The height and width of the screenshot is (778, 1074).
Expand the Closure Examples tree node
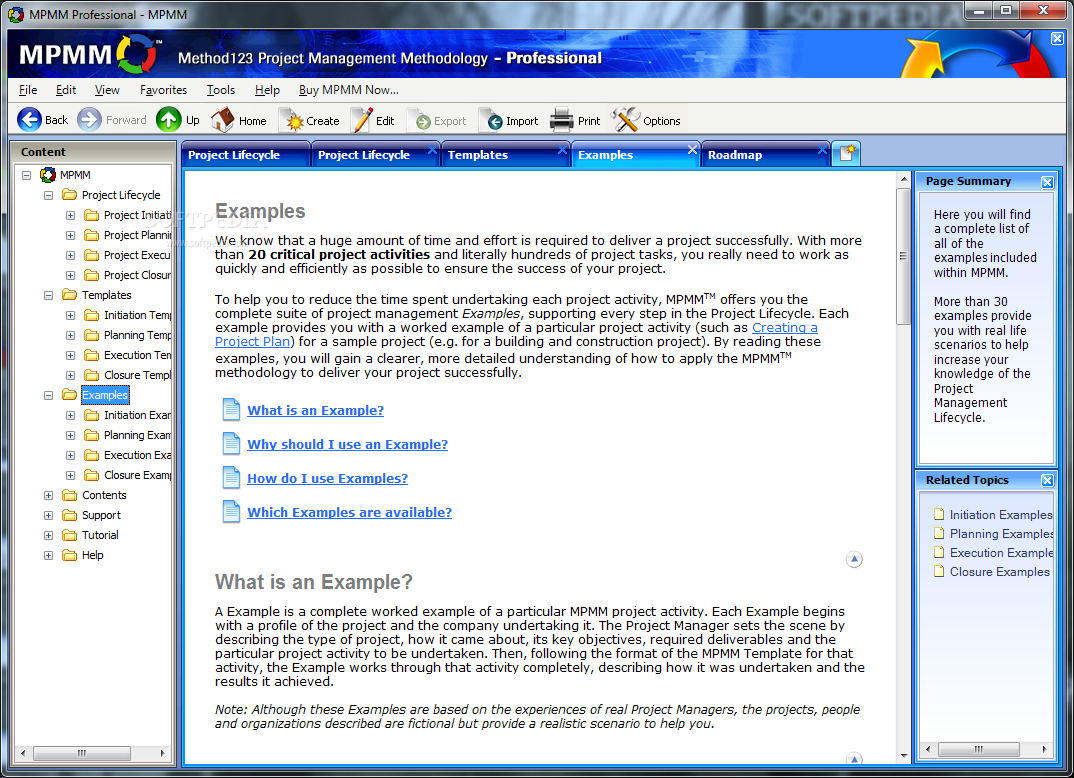[x=70, y=475]
